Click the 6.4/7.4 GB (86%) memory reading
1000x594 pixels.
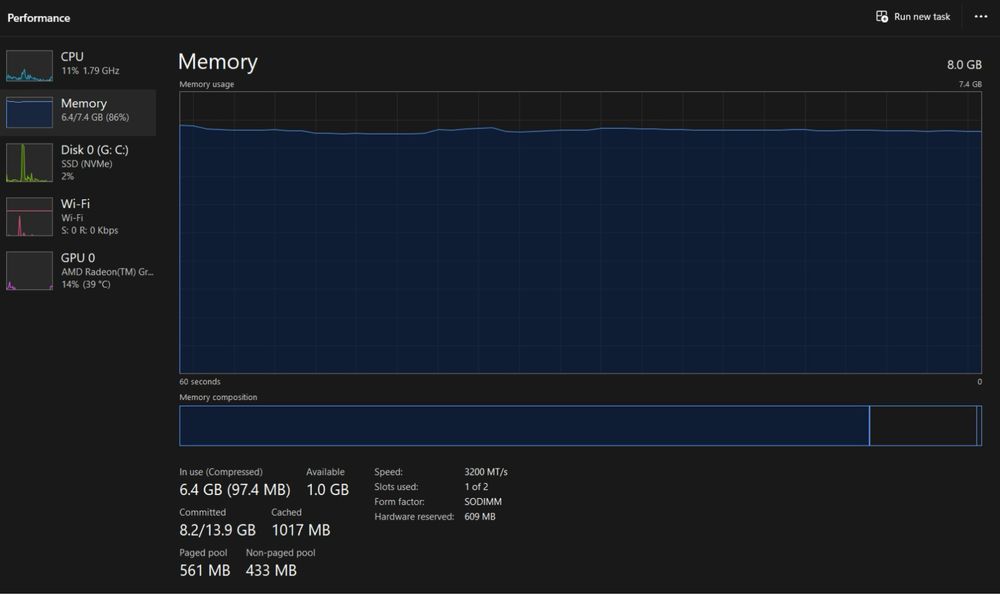95,117
